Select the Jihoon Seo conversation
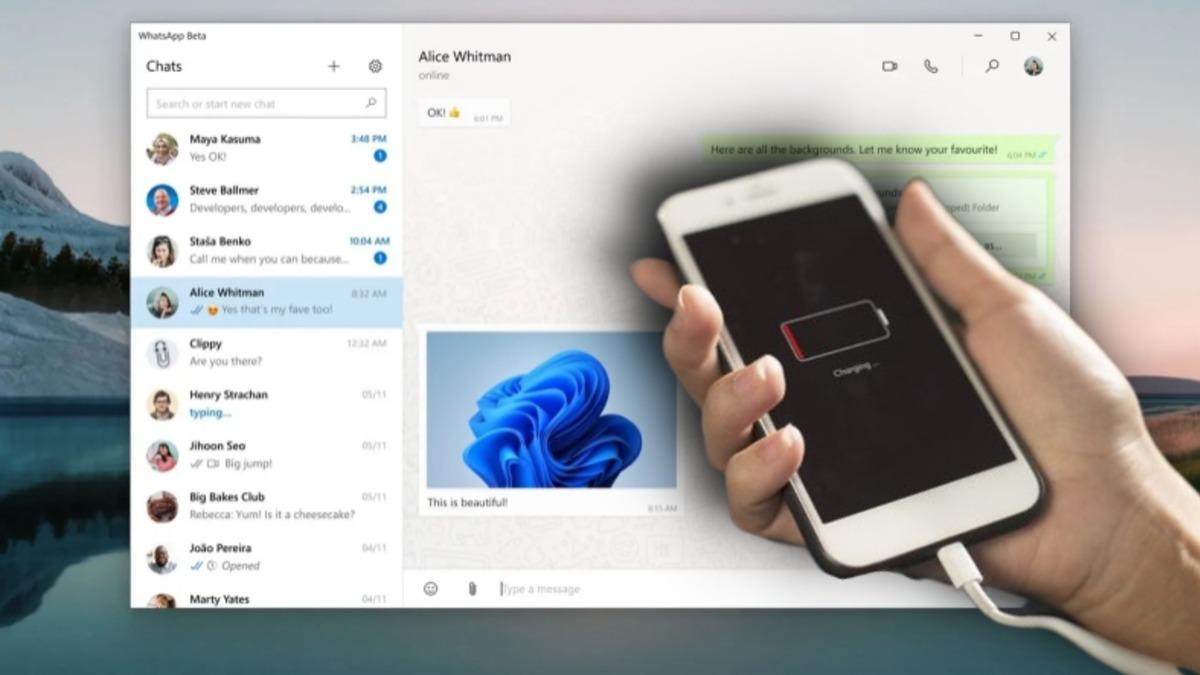This screenshot has height=675, width=1200. [x=266, y=455]
